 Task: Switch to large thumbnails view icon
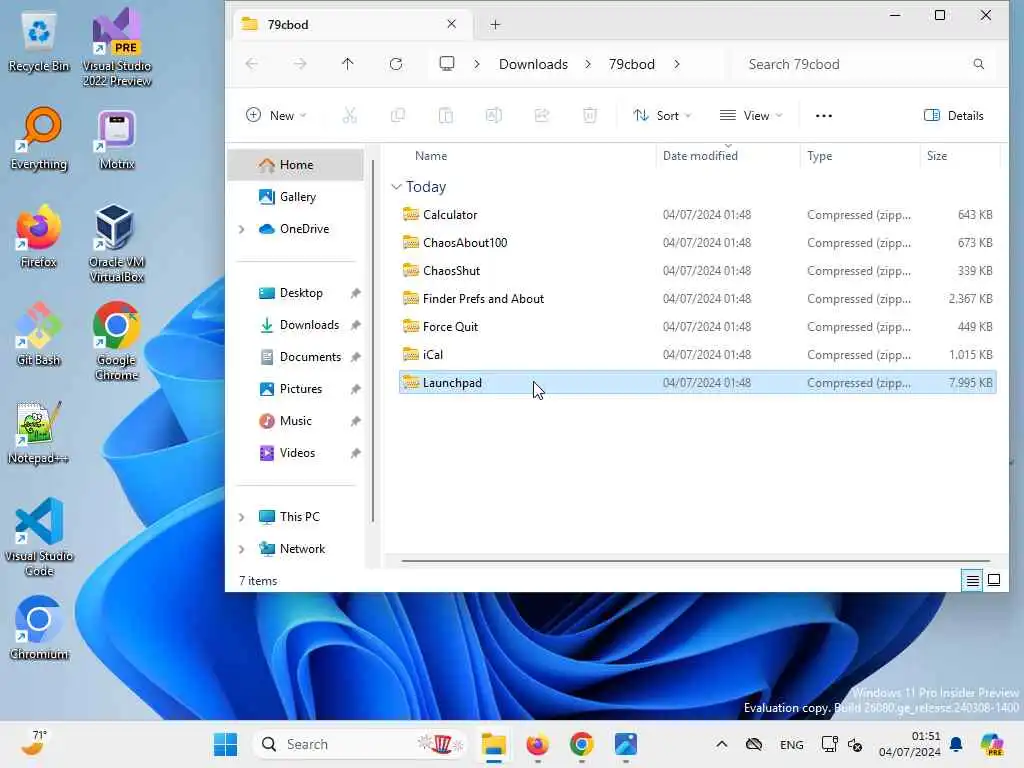[994, 580]
